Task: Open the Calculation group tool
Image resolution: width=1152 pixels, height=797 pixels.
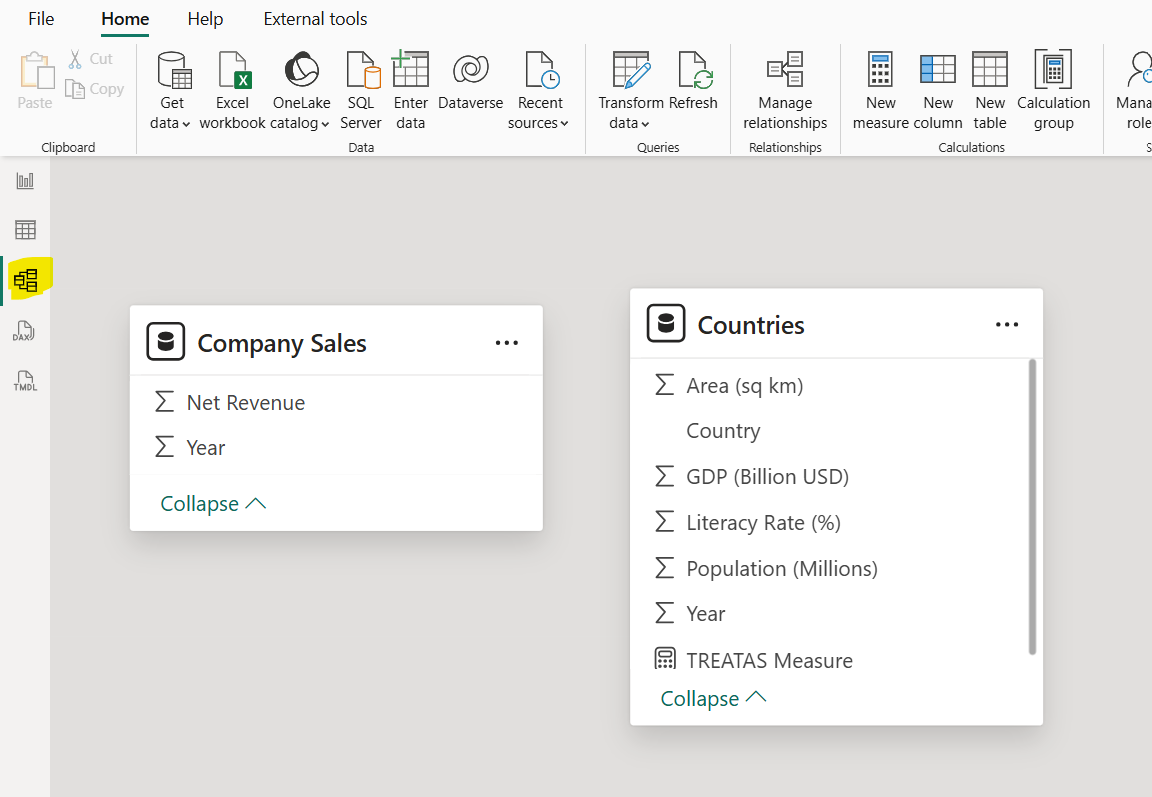Action: (1053, 90)
